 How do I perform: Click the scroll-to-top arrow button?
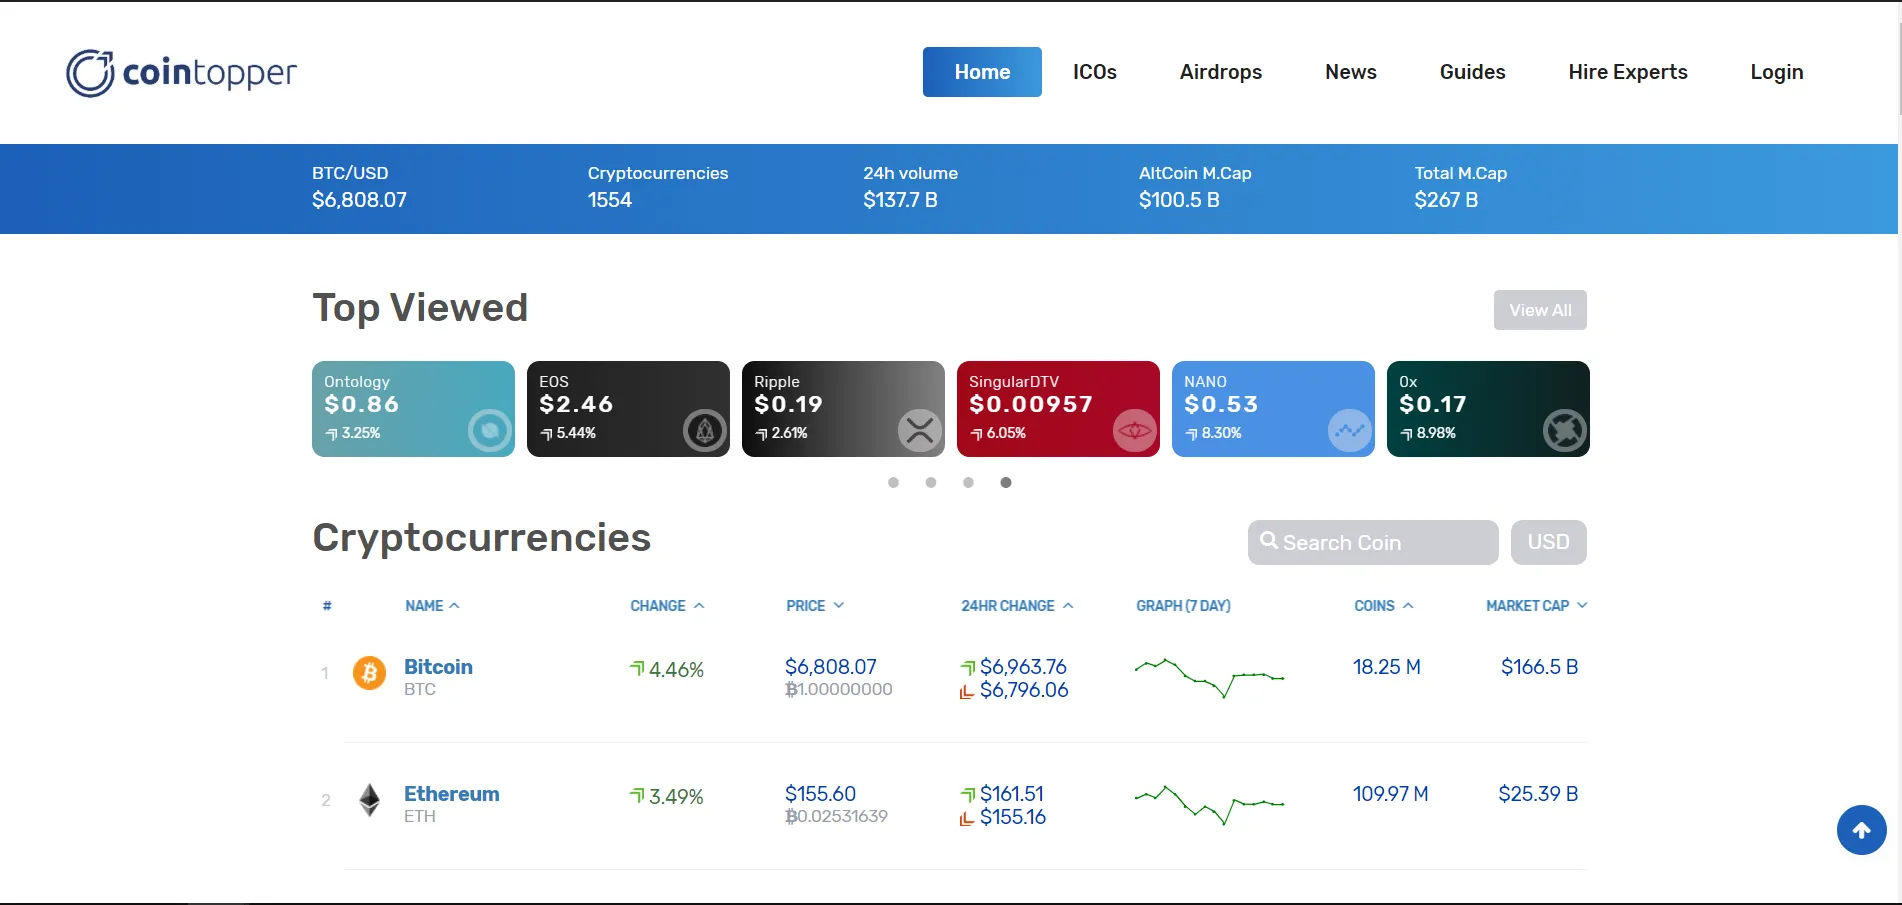(1862, 830)
